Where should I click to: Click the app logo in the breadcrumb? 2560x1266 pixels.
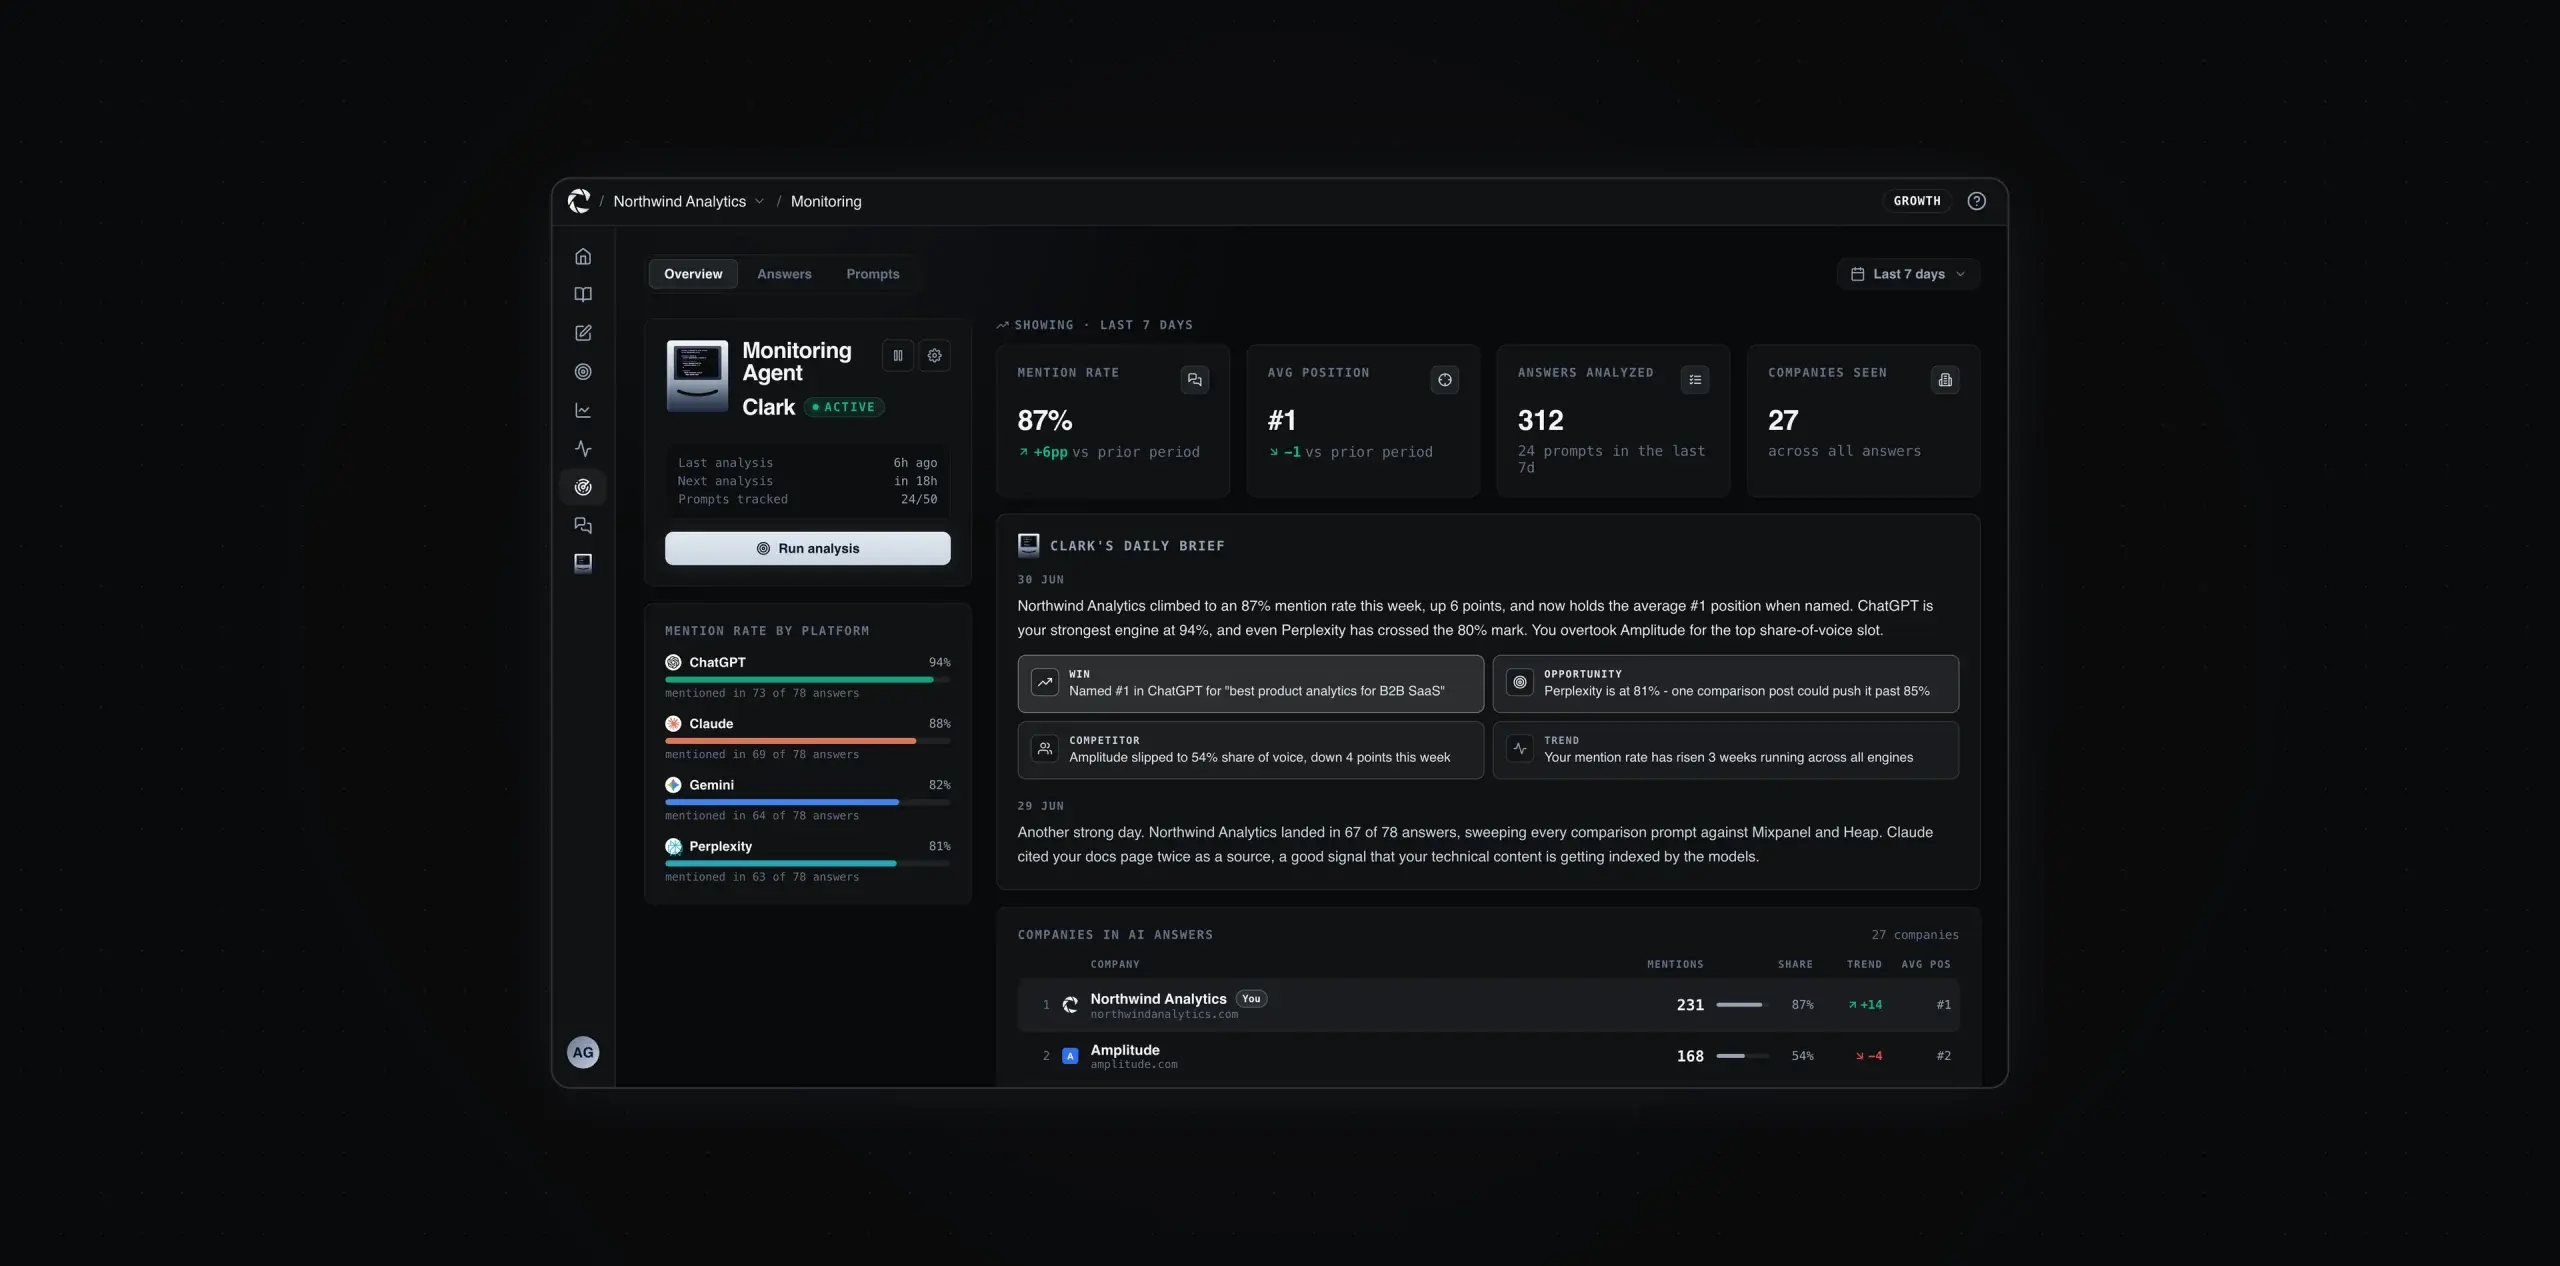[579, 201]
